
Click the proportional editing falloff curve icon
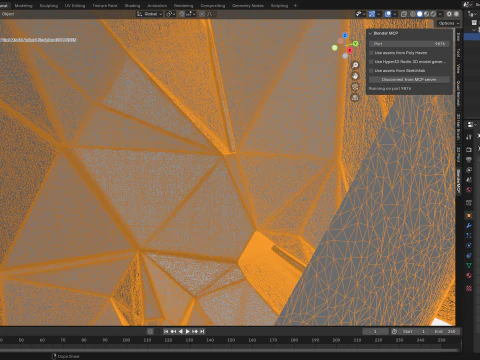[210, 14]
